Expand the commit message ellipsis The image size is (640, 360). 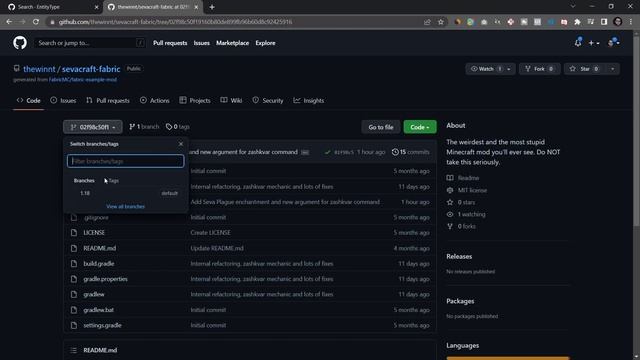click(305, 152)
